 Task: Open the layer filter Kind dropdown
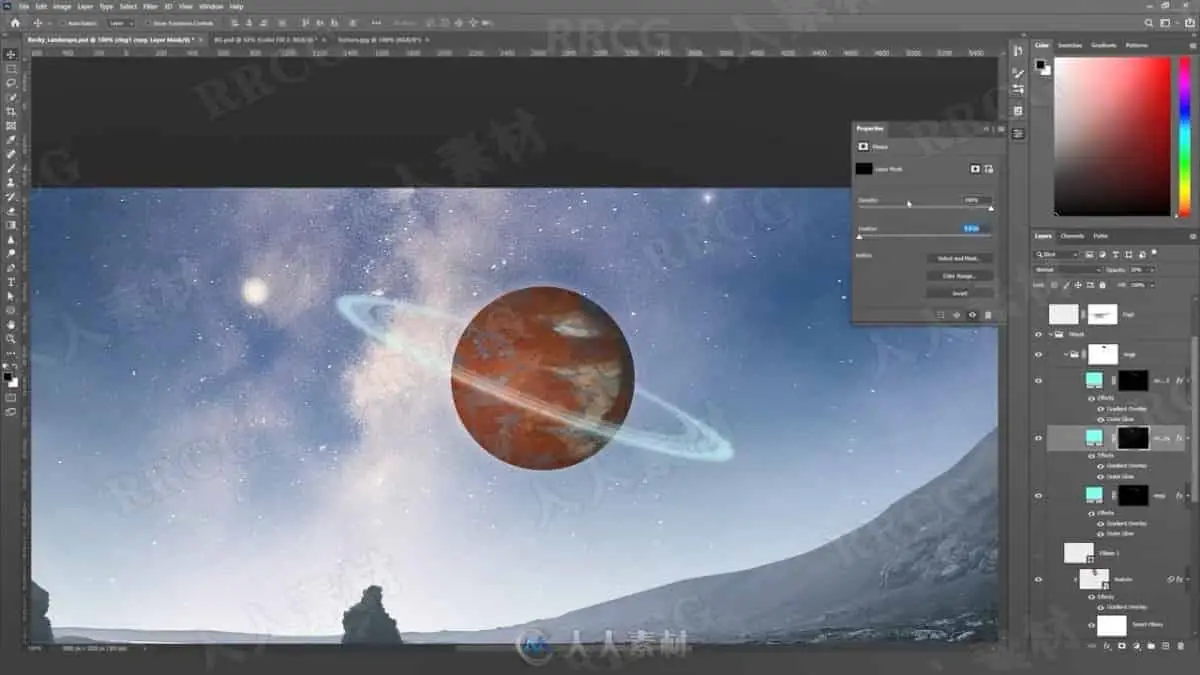click(1057, 254)
